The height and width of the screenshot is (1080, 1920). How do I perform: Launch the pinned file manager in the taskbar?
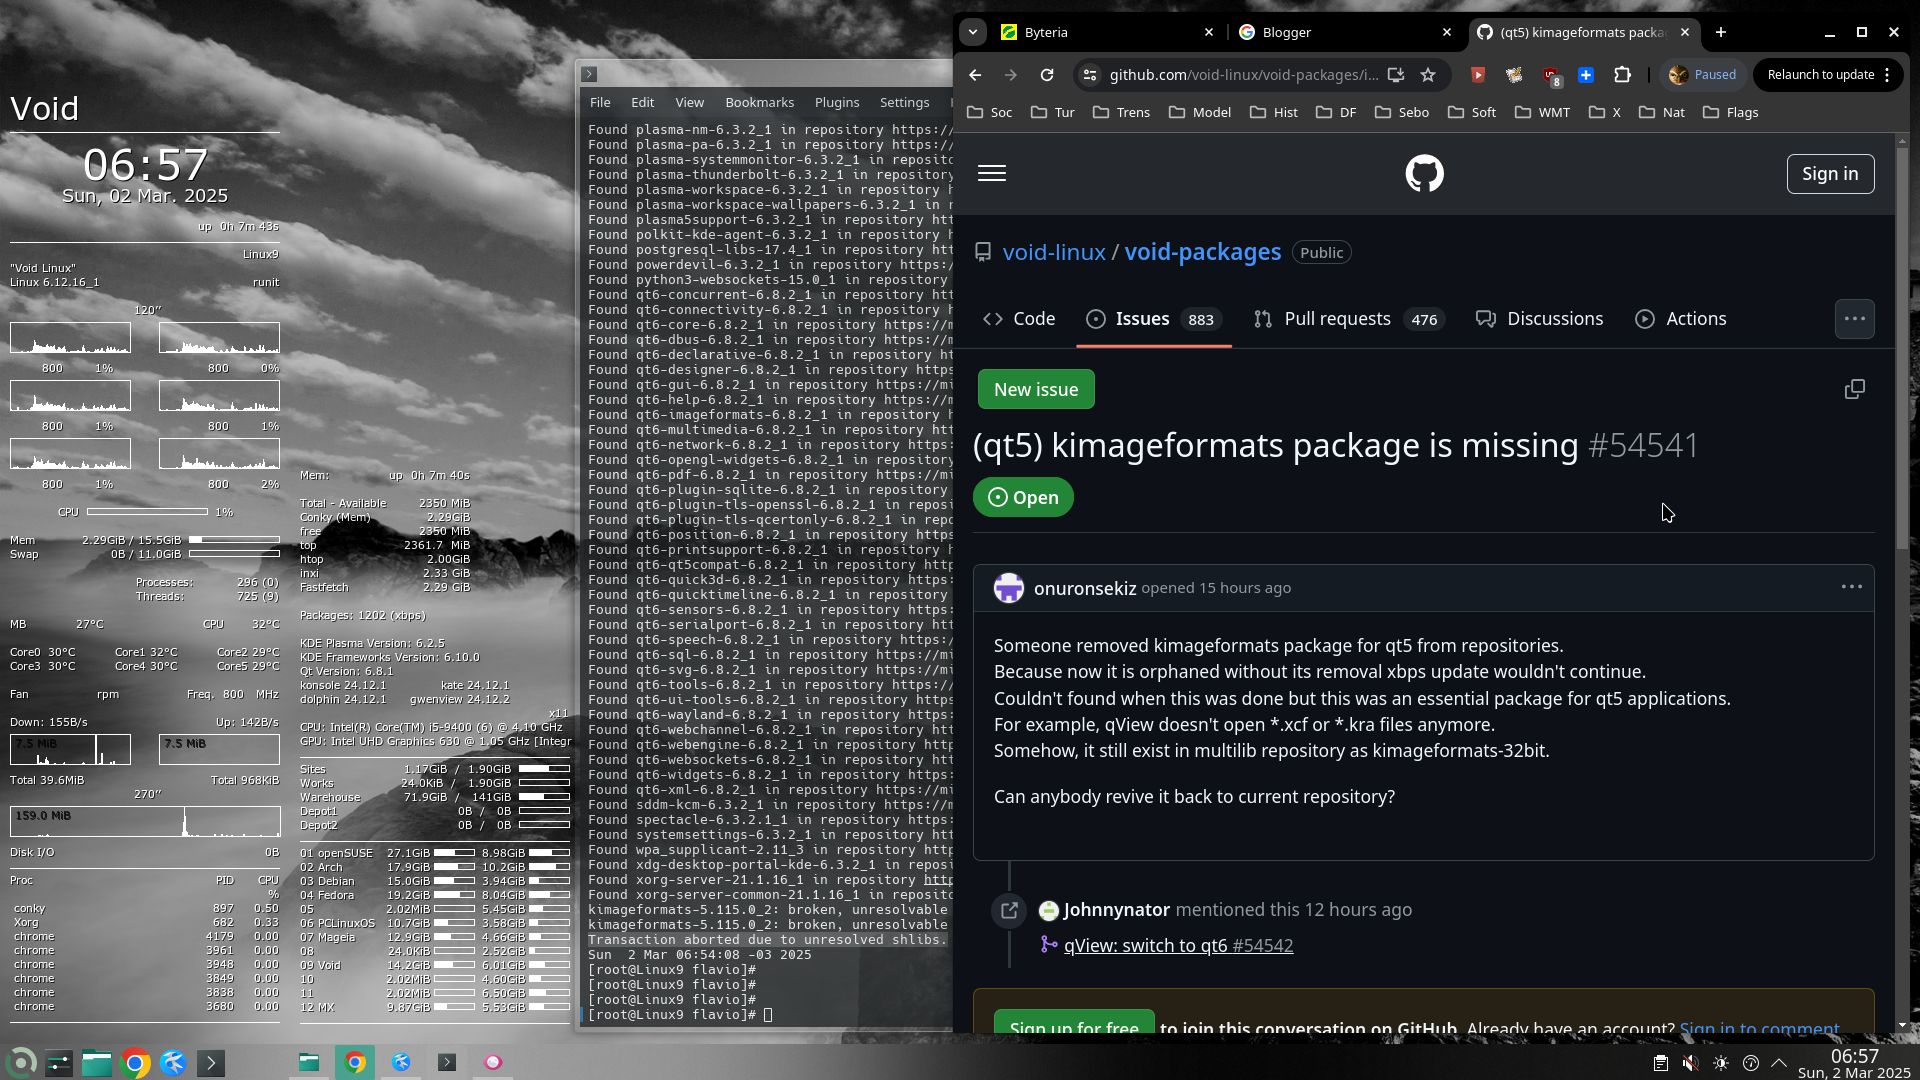(96, 1062)
